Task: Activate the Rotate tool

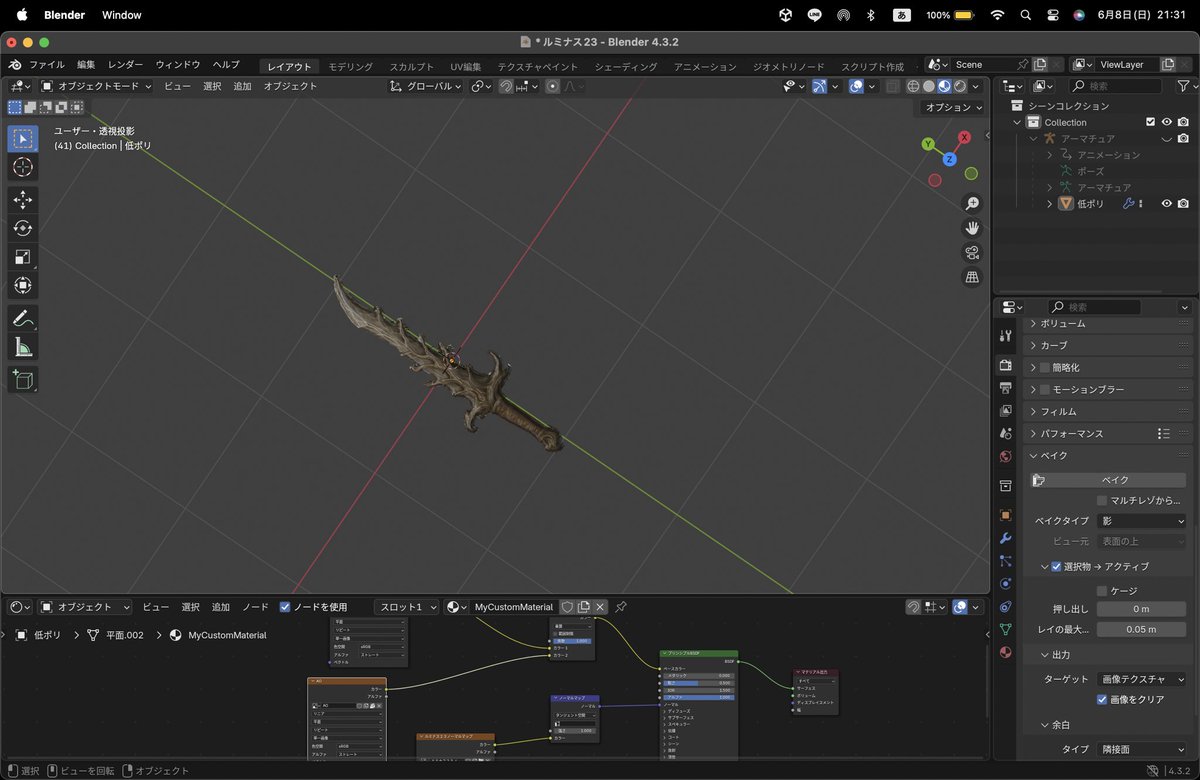Action: tap(23, 228)
